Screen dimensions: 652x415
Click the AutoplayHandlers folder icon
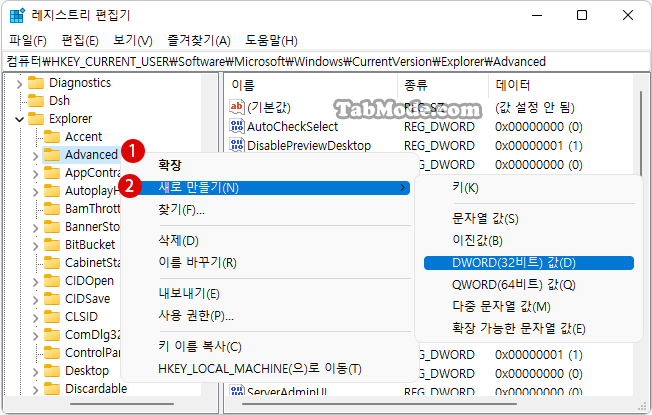[52, 191]
